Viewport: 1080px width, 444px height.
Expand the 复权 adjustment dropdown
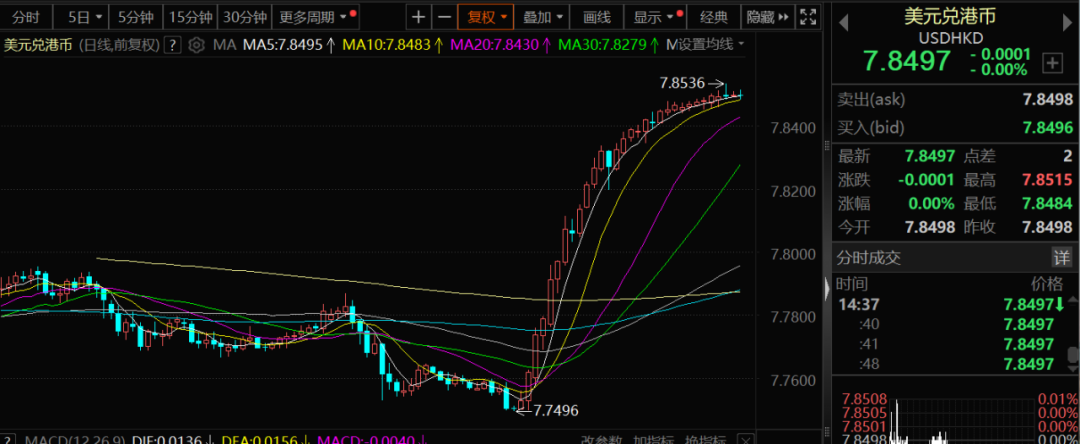(488, 17)
